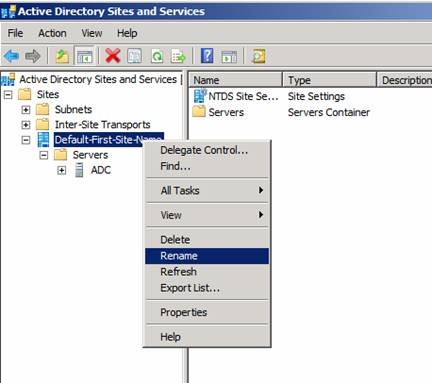Open the Help menu in menu bar

[x=127, y=33]
